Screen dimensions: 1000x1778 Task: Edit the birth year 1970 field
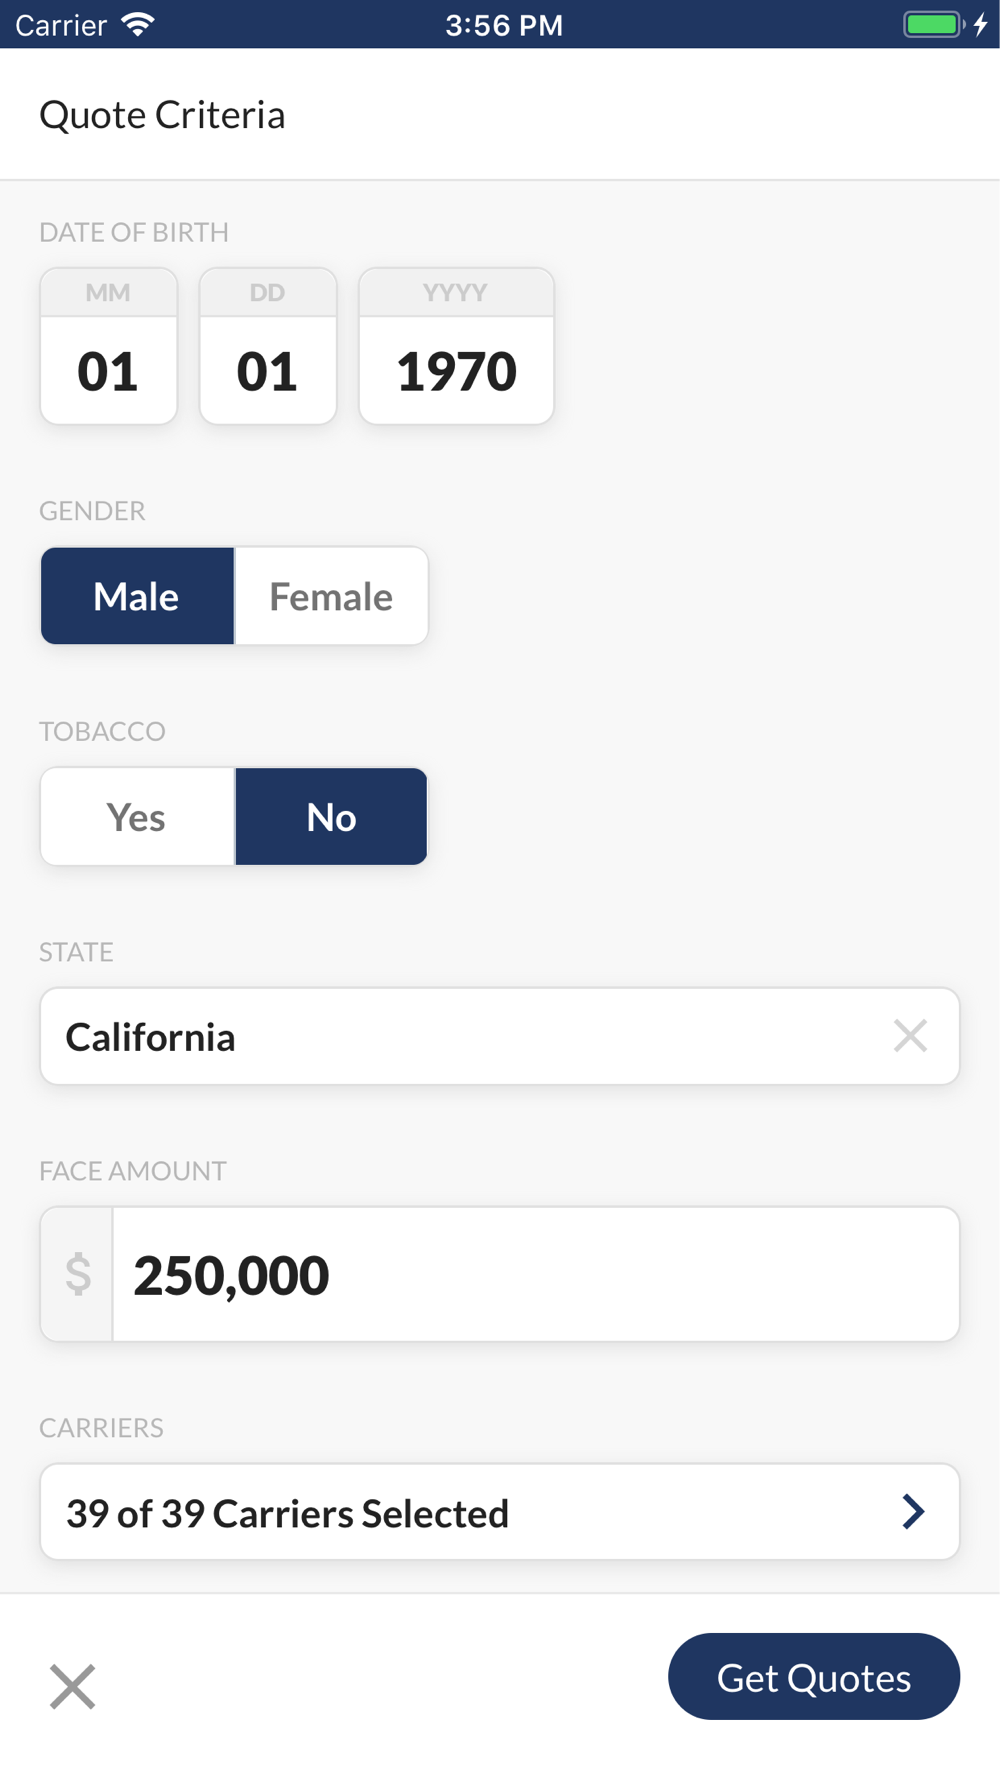click(x=456, y=370)
